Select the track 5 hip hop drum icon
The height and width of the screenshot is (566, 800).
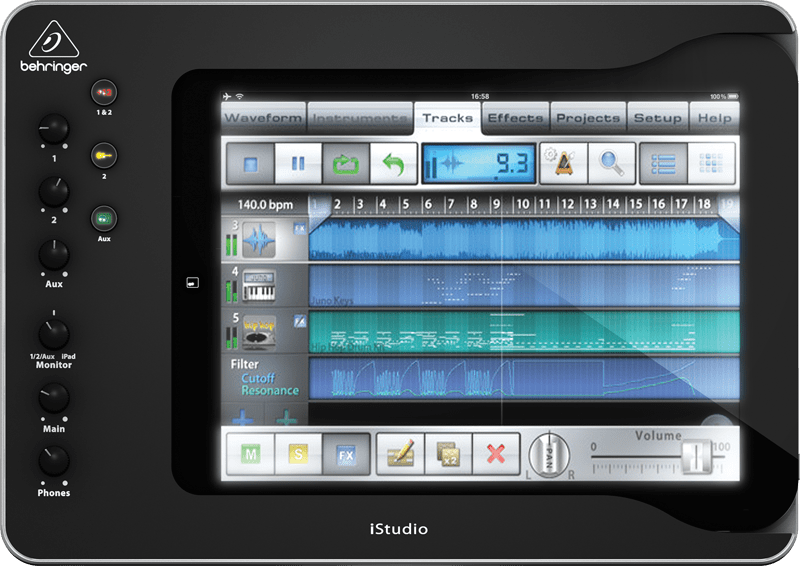[258, 332]
